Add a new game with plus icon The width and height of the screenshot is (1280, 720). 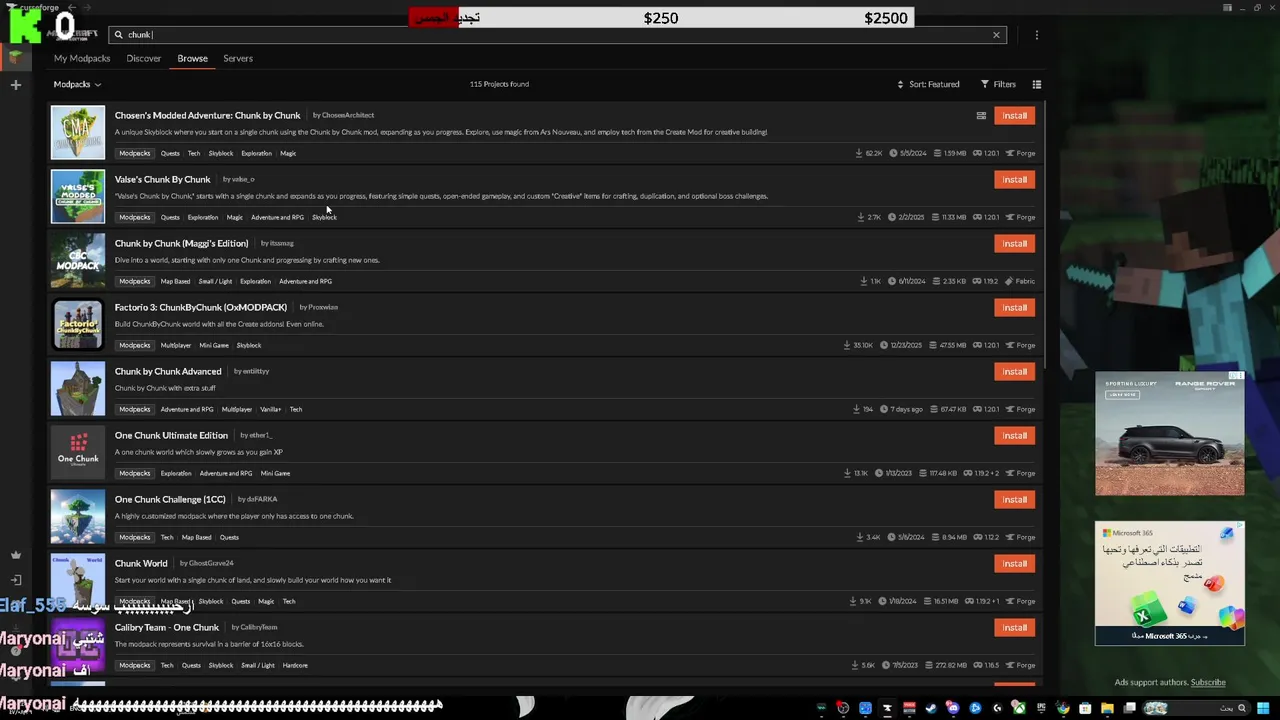[x=15, y=85]
